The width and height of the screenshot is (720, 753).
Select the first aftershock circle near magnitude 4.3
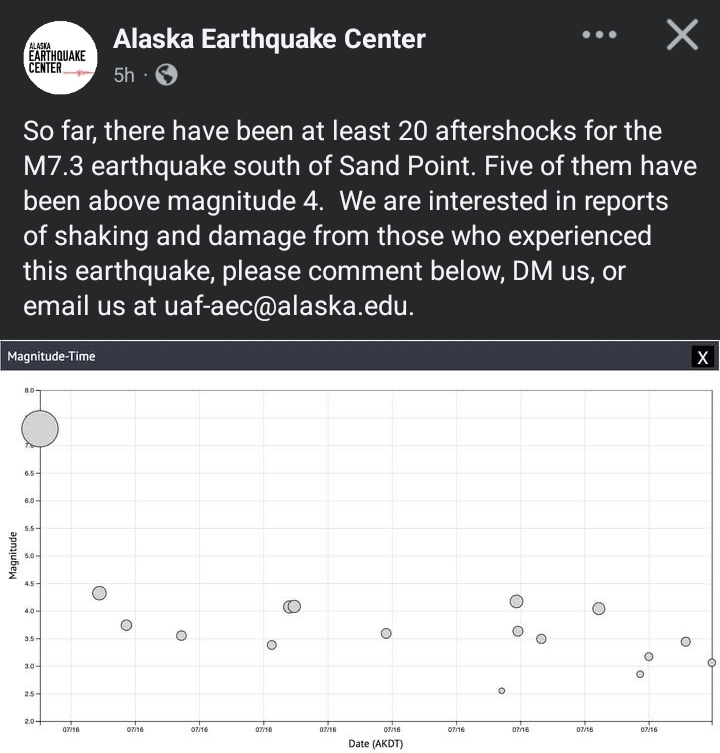tap(99, 593)
